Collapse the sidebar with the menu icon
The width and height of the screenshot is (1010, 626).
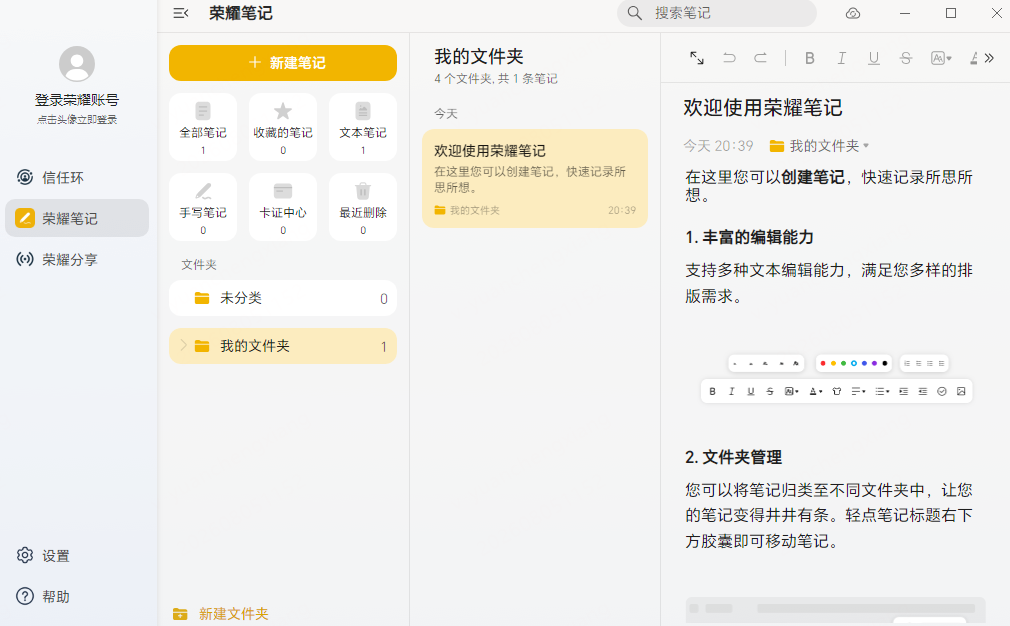tap(181, 13)
